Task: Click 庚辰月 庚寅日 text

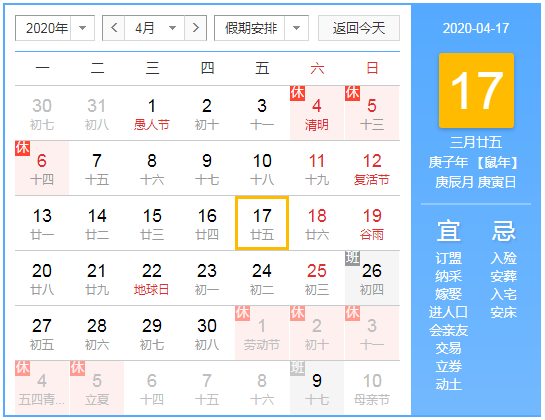Action: [476, 182]
